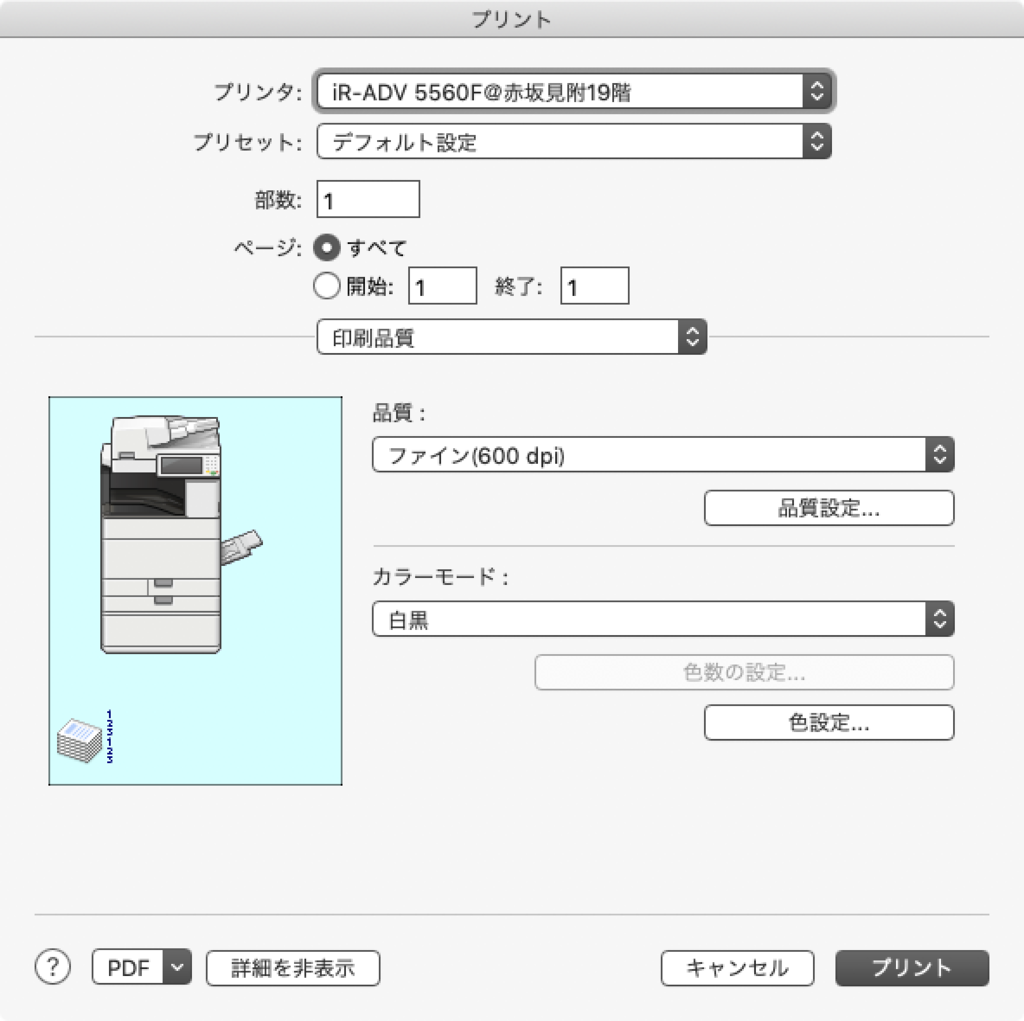Click the 色設定... button

click(829, 722)
